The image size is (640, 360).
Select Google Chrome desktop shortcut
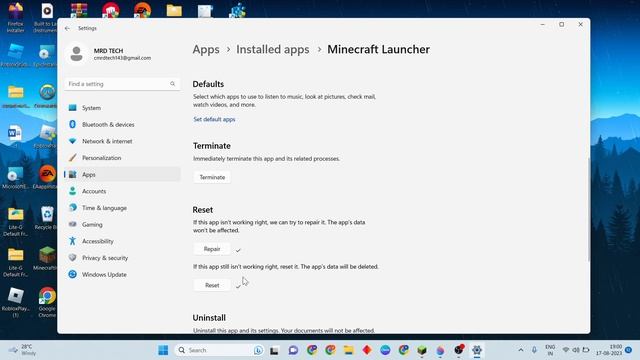[47, 302]
